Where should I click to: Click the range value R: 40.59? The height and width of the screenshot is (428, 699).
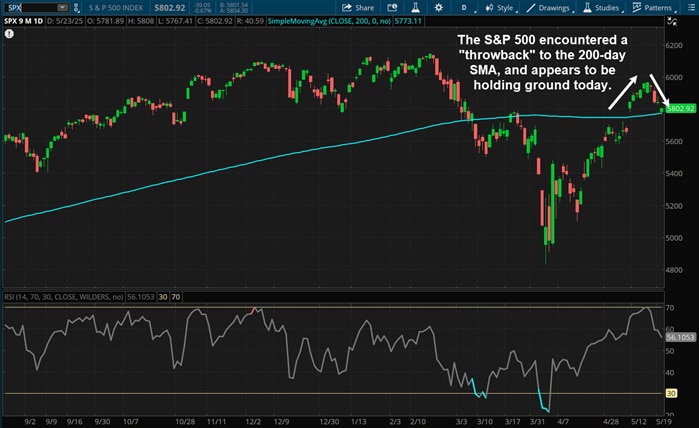(x=250, y=21)
